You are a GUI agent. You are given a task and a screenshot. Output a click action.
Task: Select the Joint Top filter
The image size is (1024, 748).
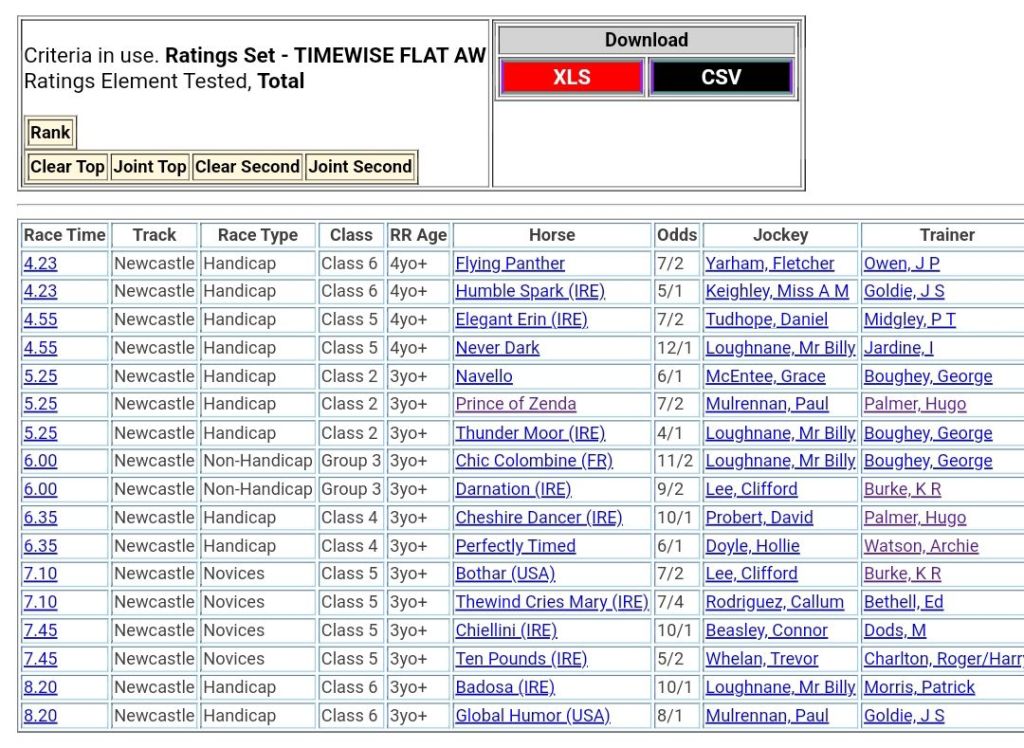pos(150,167)
